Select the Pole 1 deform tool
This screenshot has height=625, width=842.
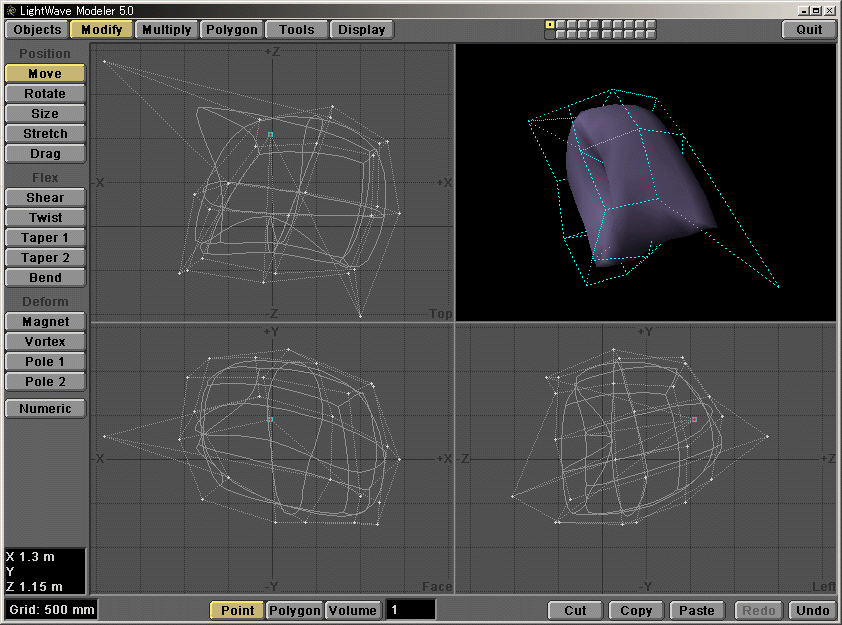click(44, 361)
